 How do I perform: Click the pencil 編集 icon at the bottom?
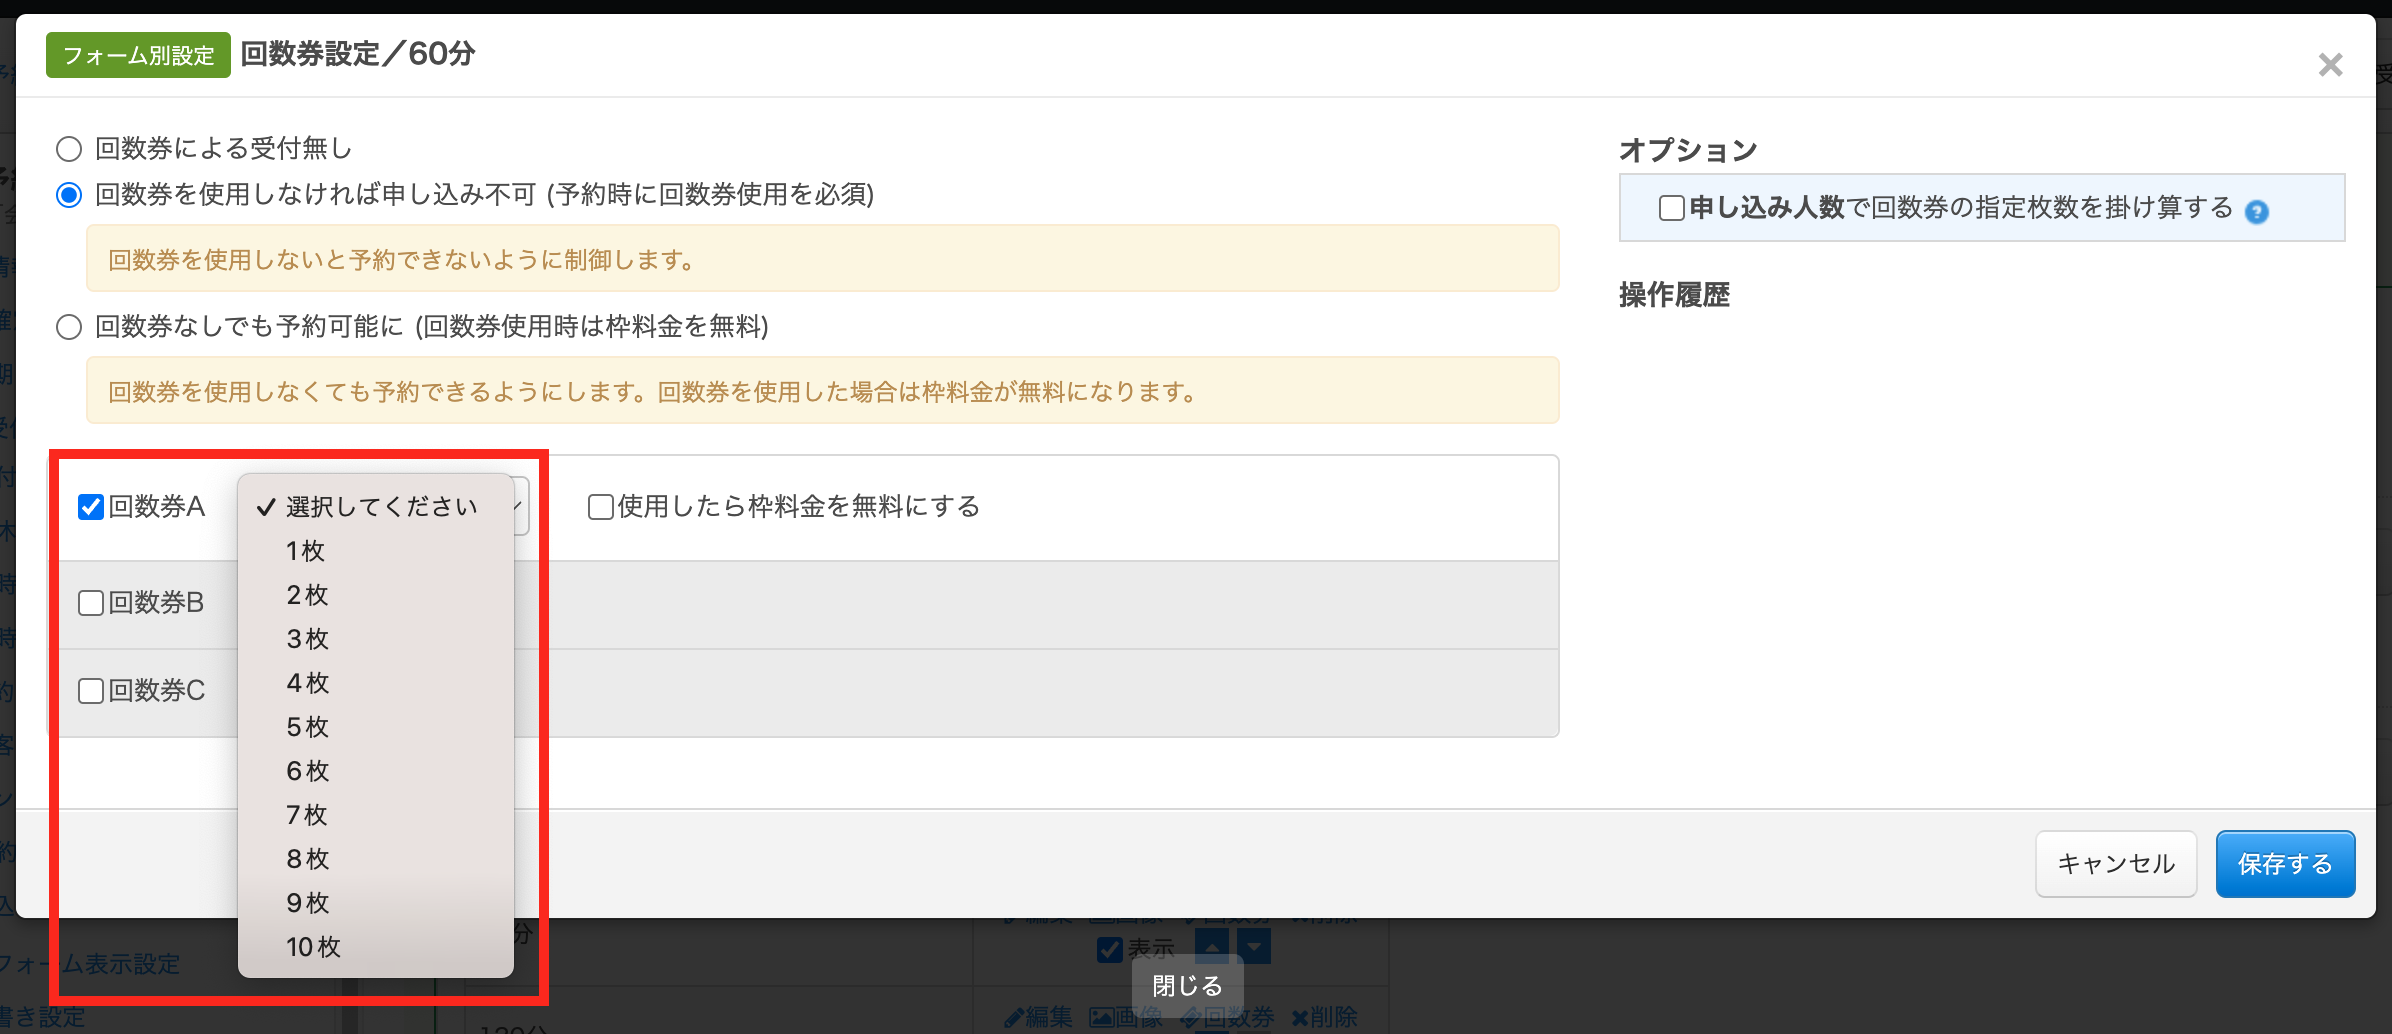pos(1014,1018)
